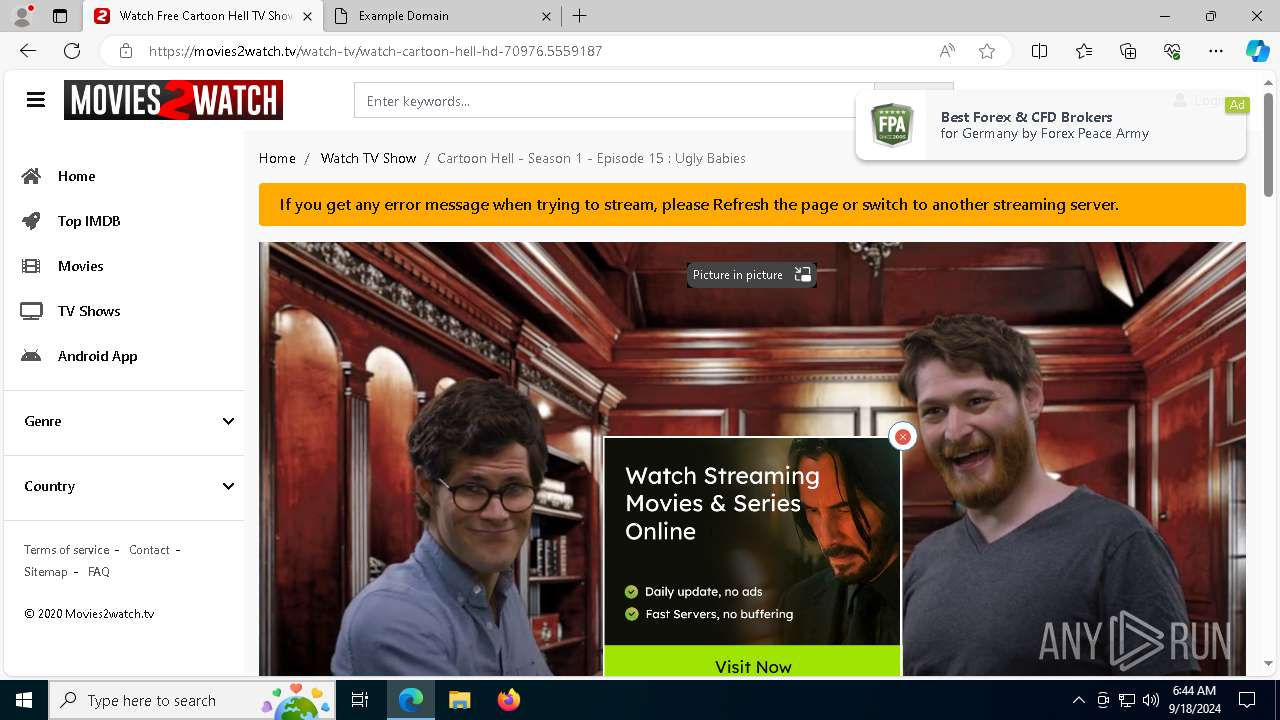The image size is (1280, 720).
Task: Select the Watch Free Cartoon Hell tab
Action: pos(204,16)
